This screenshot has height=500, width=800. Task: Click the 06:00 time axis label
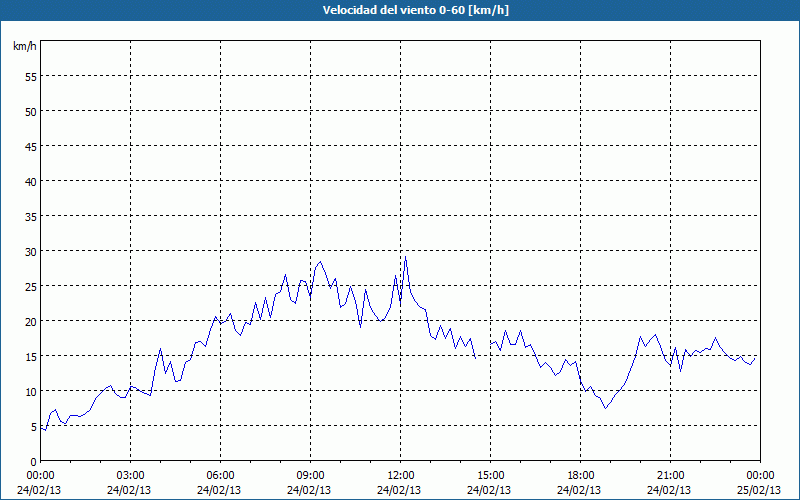pyautogui.click(x=220, y=476)
